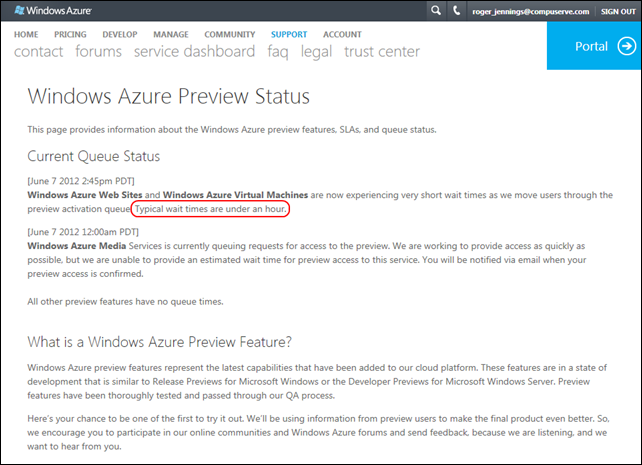Click the Portal arrow circle icon
Image resolution: width=642 pixels, height=465 pixels.
[626, 45]
